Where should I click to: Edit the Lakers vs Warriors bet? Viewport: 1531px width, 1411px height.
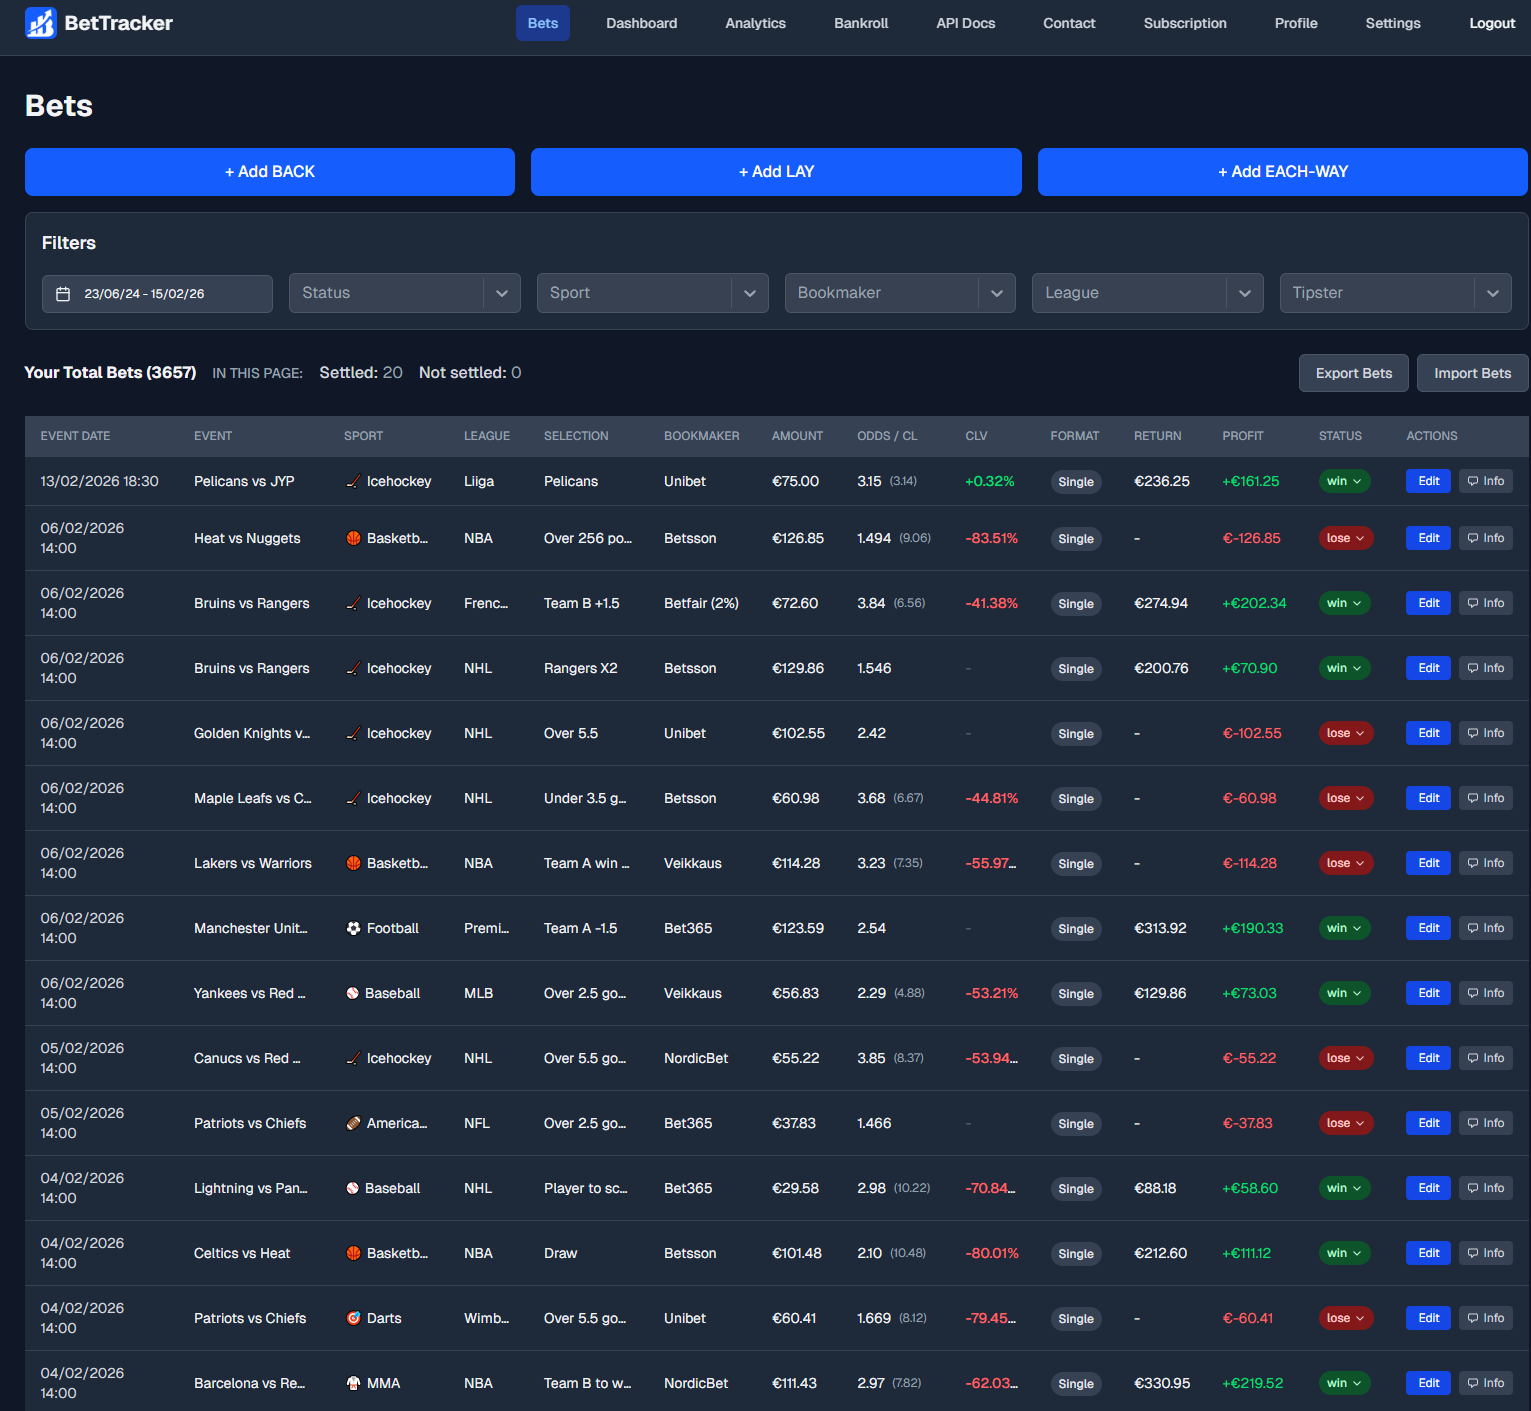click(x=1428, y=863)
